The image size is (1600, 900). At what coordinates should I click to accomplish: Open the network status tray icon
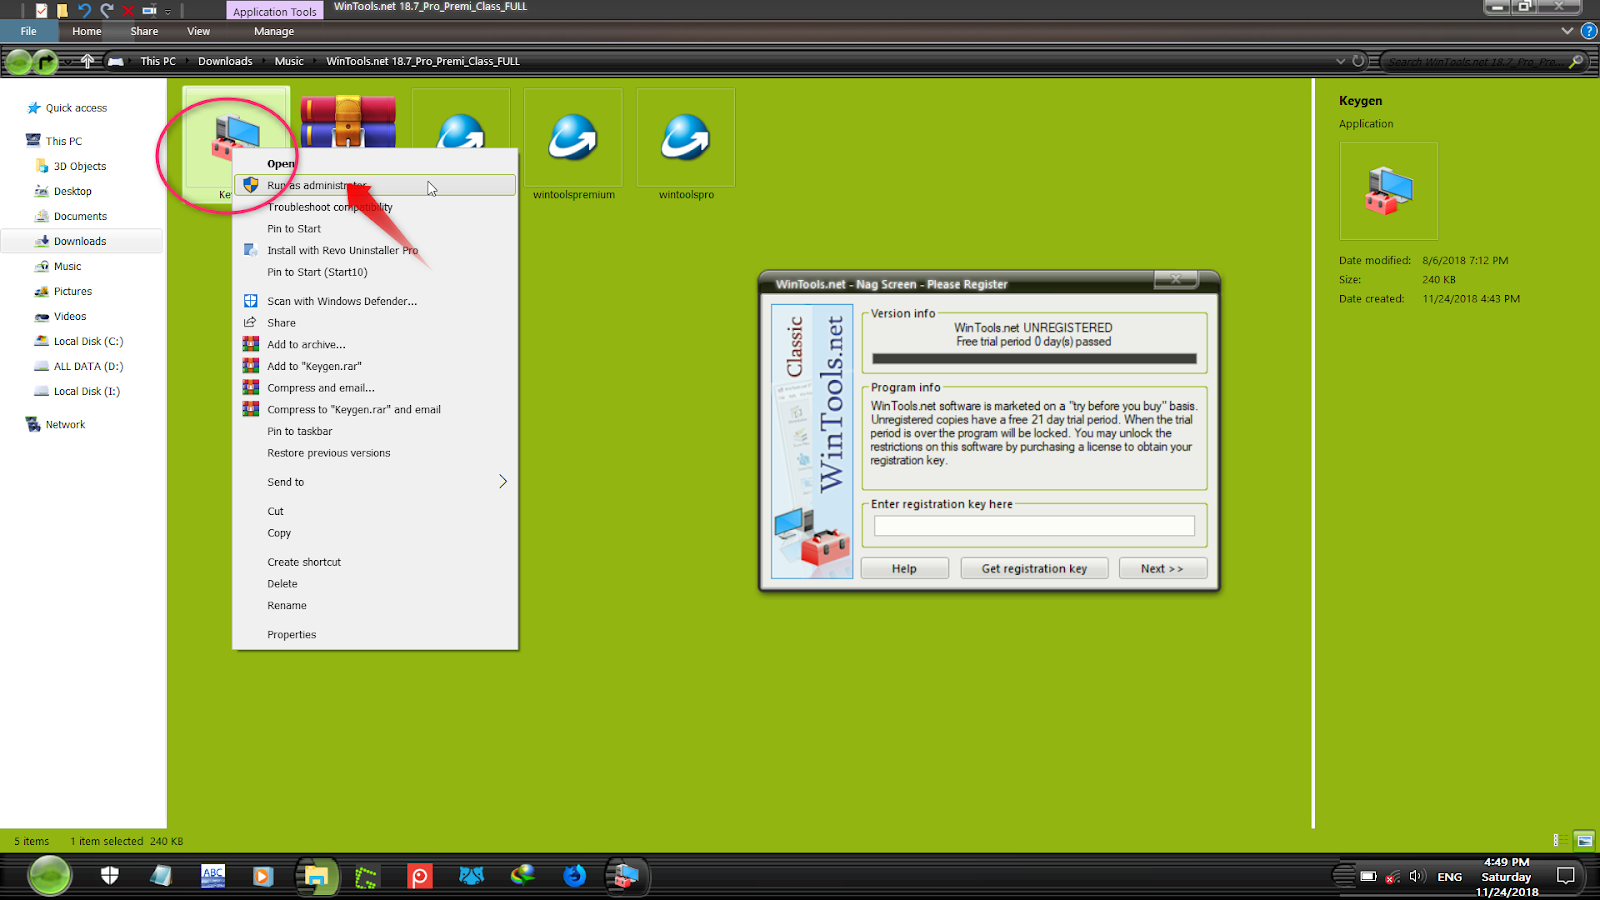1391,877
